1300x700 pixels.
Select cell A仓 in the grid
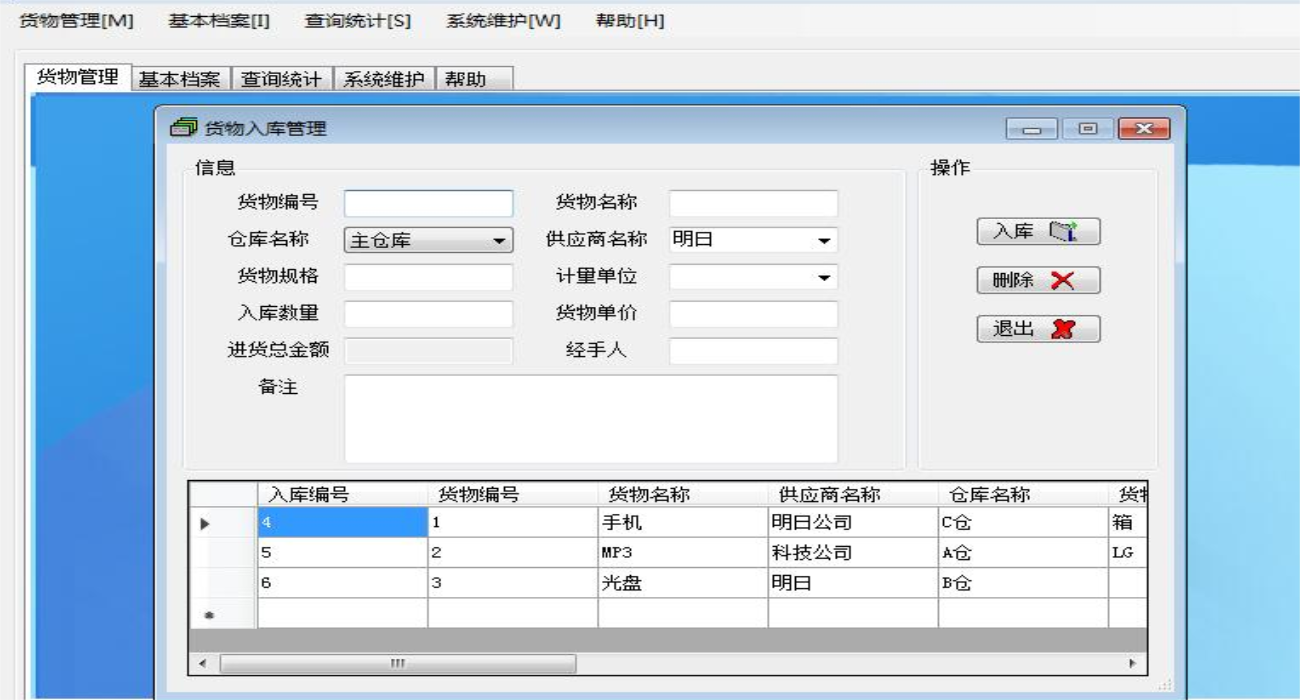click(1023, 553)
